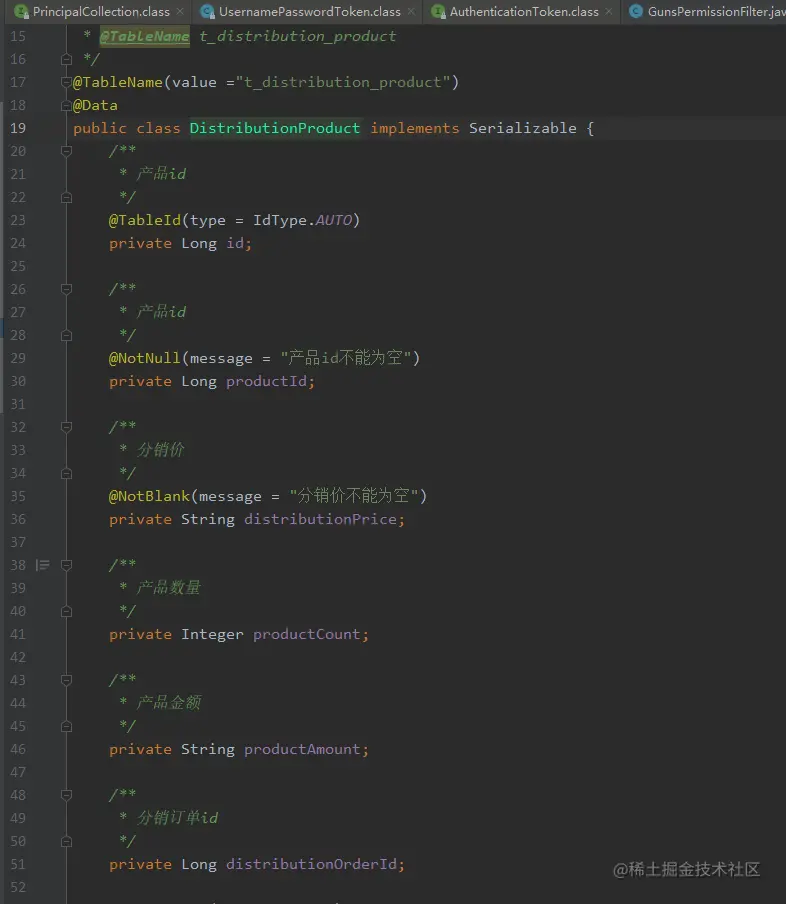The width and height of the screenshot is (786, 904).
Task: Click the distributionPrice field name
Action: [320, 519]
